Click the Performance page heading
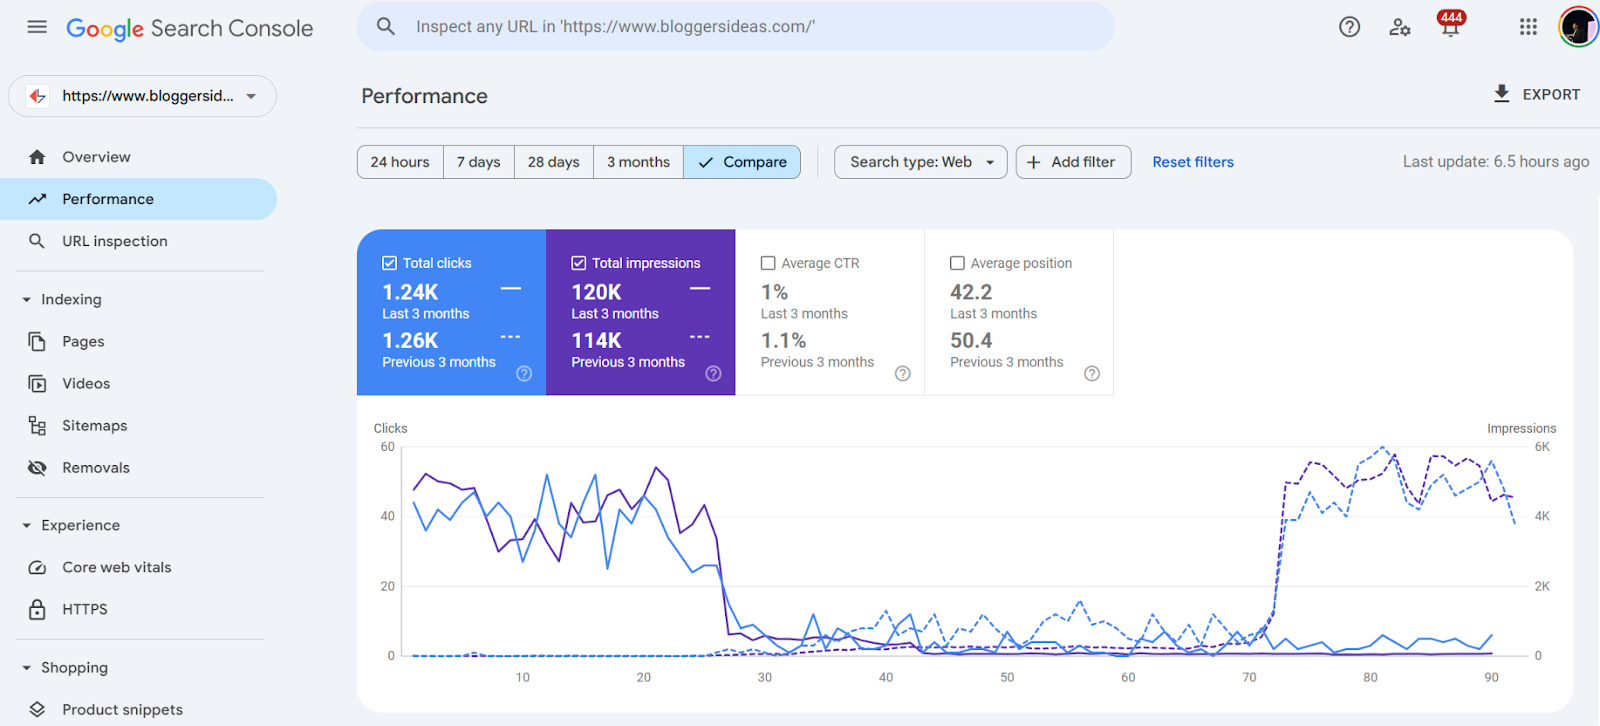Screen dimensions: 1600x726 [425, 96]
